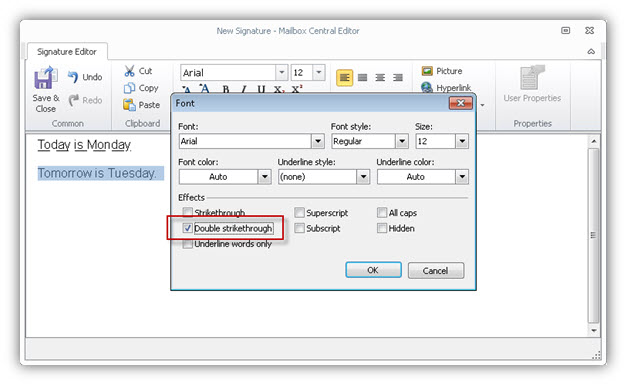Click the scrollbar down arrow
This screenshot has width=627, height=385.
click(x=594, y=330)
